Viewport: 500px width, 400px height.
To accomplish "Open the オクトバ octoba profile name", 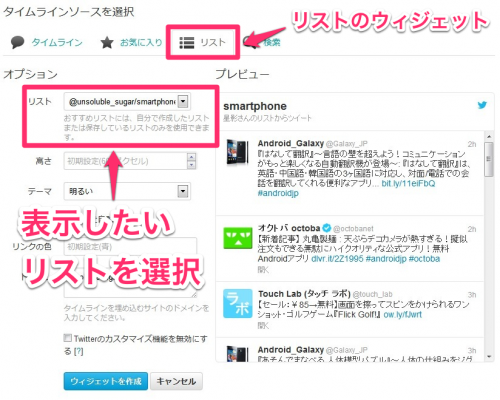I will click(289, 228).
